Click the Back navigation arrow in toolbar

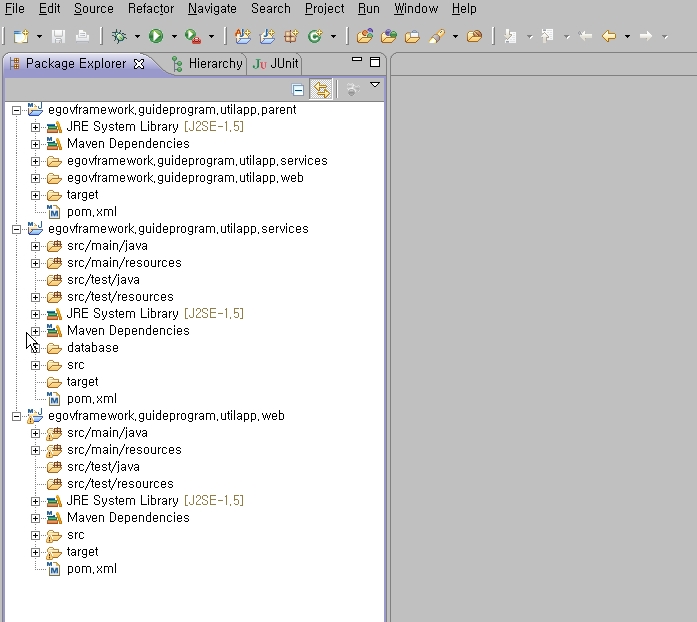(608, 36)
